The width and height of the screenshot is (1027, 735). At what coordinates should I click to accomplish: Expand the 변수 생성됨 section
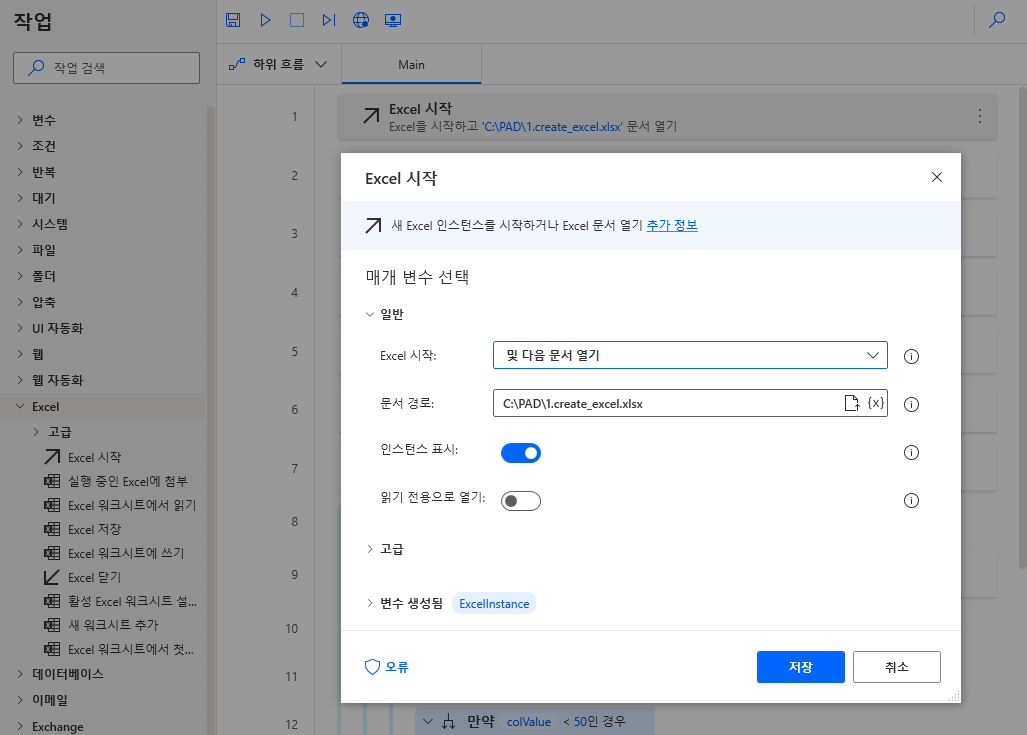(x=370, y=603)
